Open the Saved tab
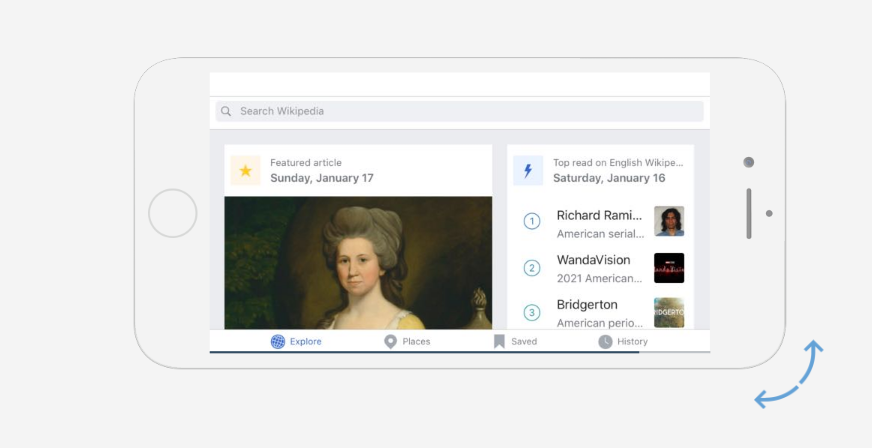The height and width of the screenshot is (448, 872). [516, 341]
